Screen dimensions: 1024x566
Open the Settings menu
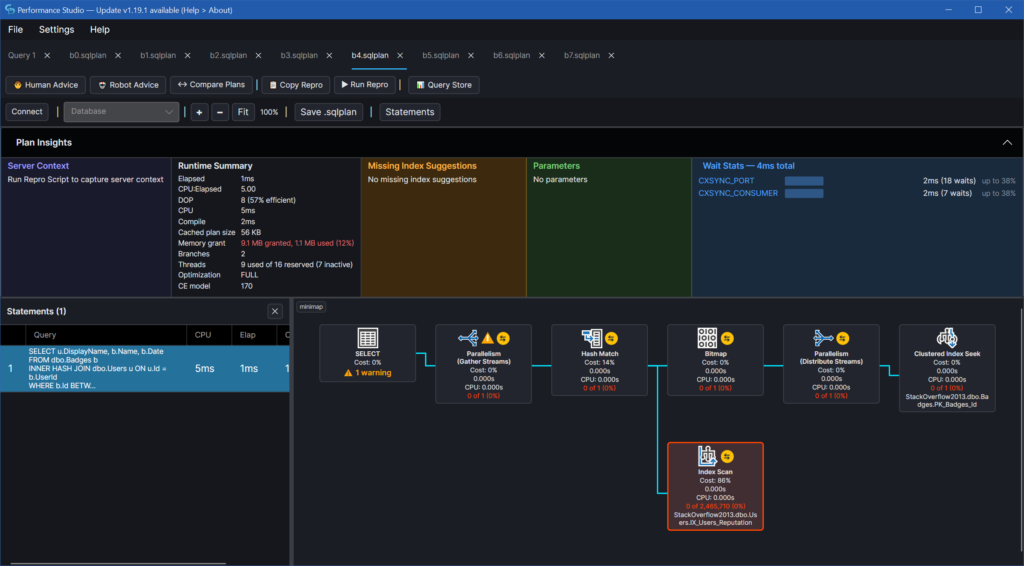[x=56, y=29]
